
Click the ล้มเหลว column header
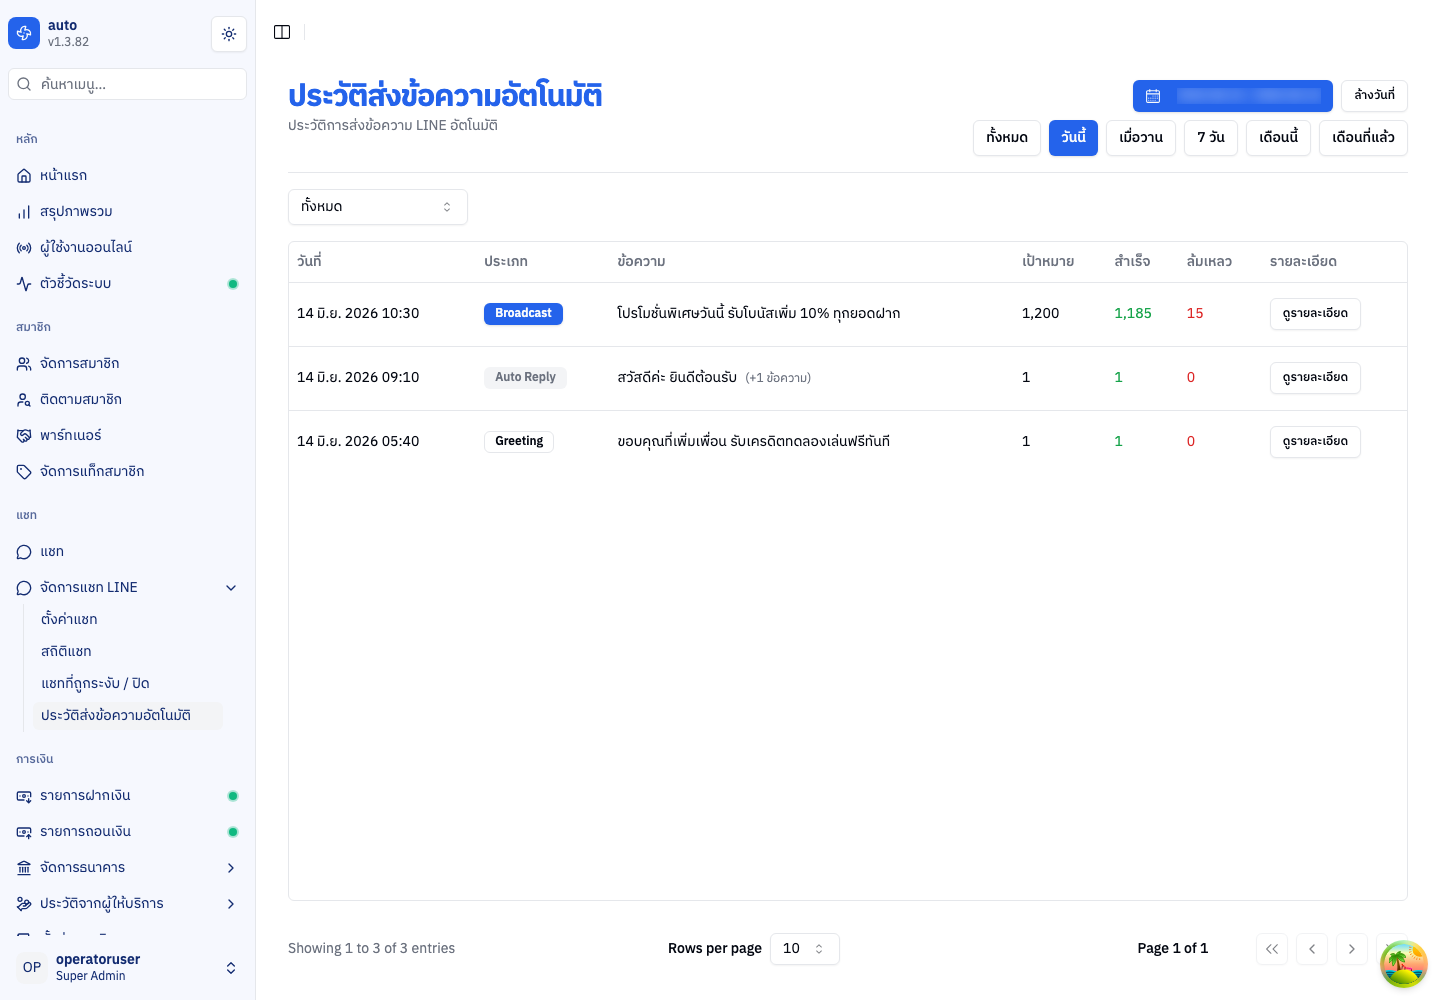coord(1209,262)
